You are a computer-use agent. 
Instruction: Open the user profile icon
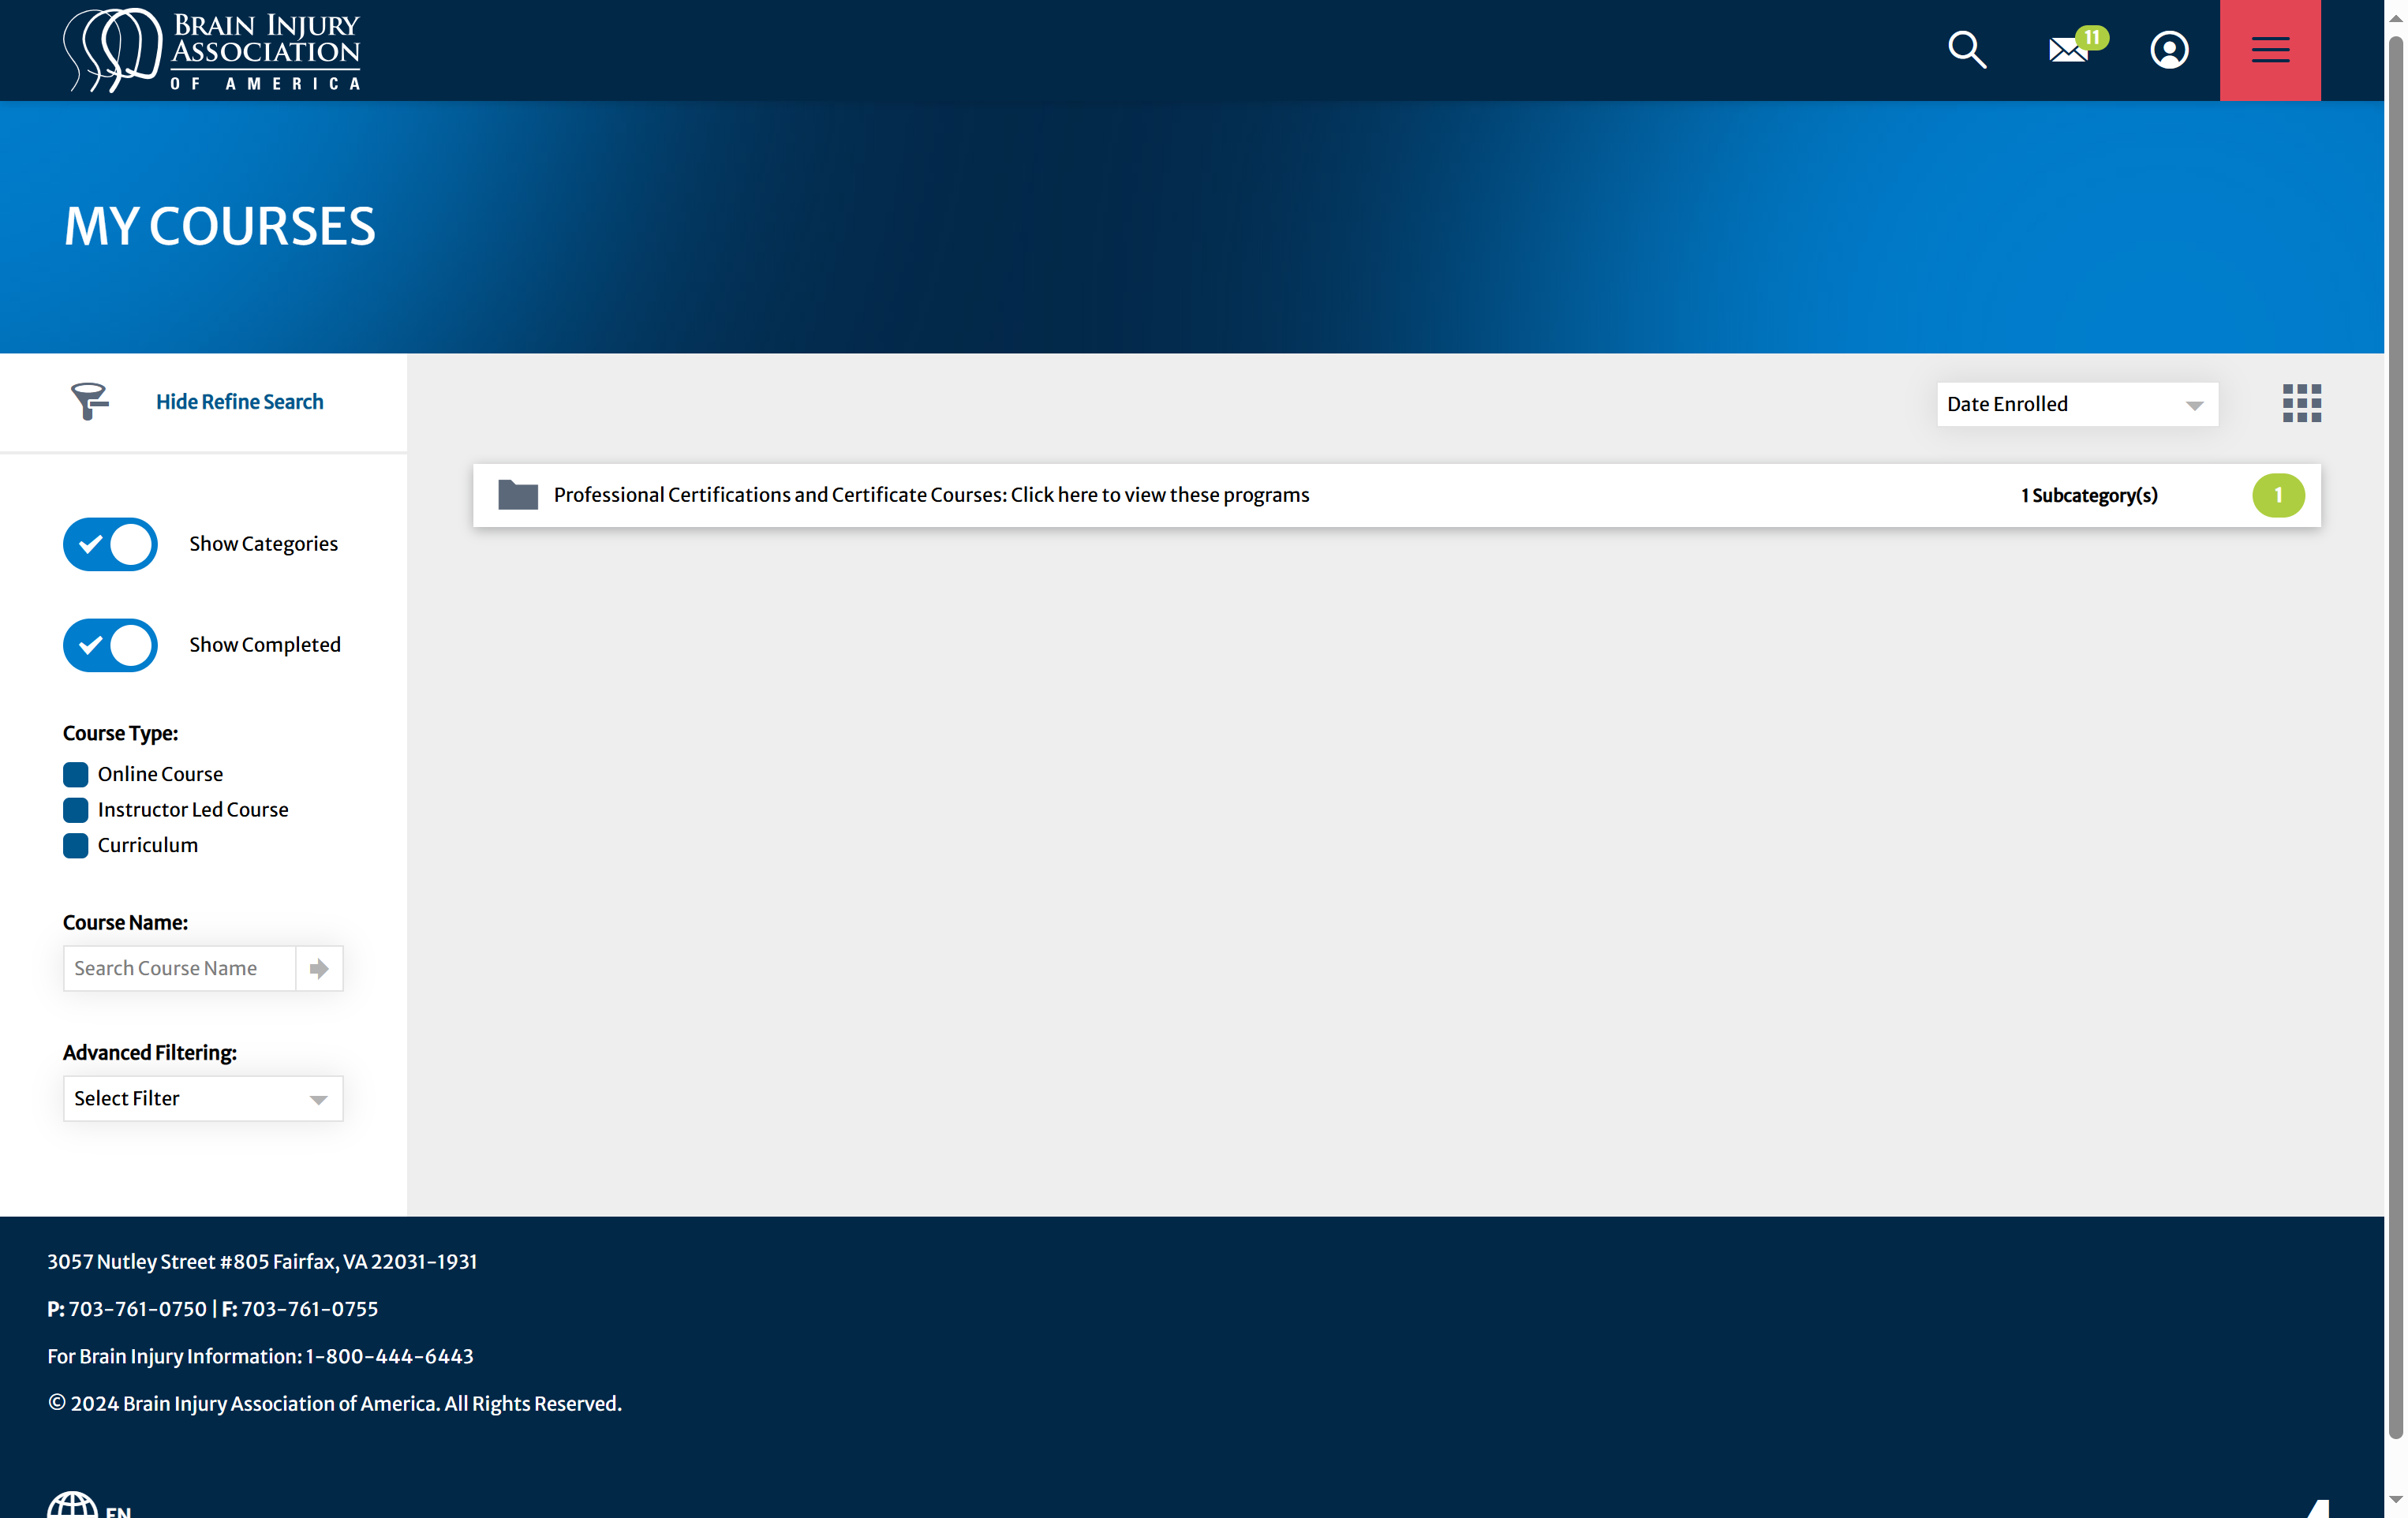click(2169, 49)
